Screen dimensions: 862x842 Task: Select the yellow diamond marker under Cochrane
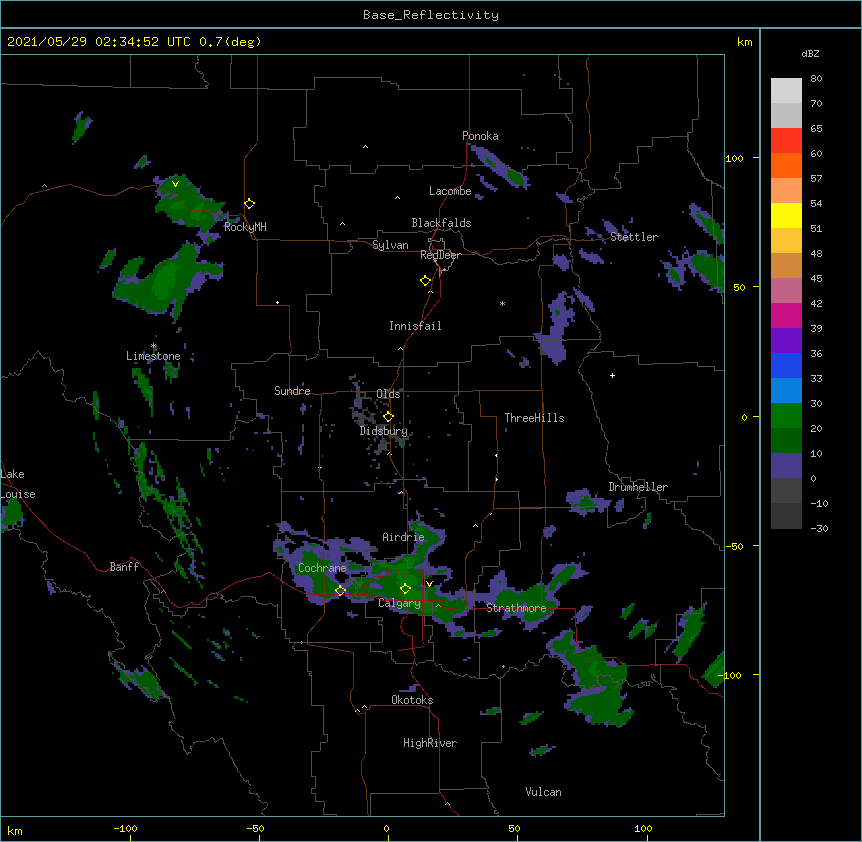(x=340, y=591)
